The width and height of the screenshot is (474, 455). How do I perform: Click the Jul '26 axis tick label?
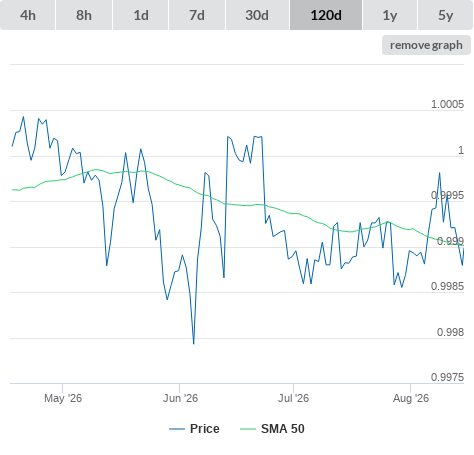coord(294,398)
